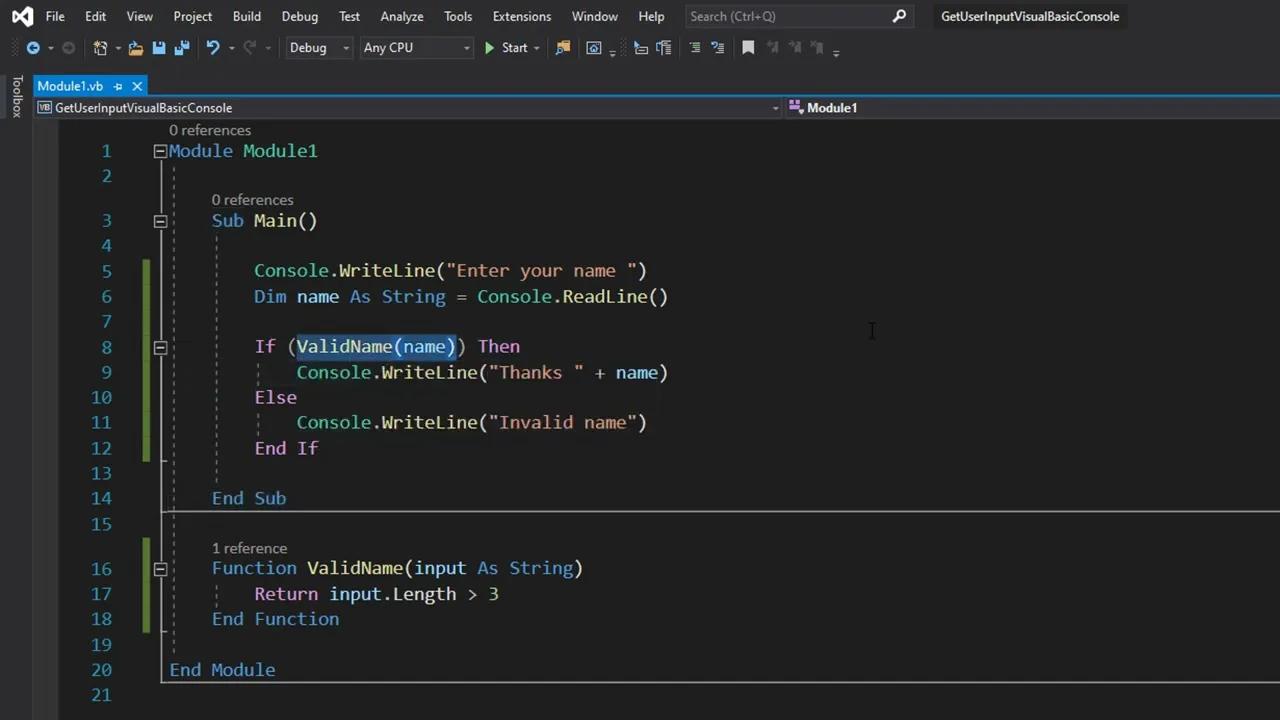Image resolution: width=1280 pixels, height=720 pixels.
Task: Toggle the bookmark icon in the toolbar
Action: tap(748, 48)
